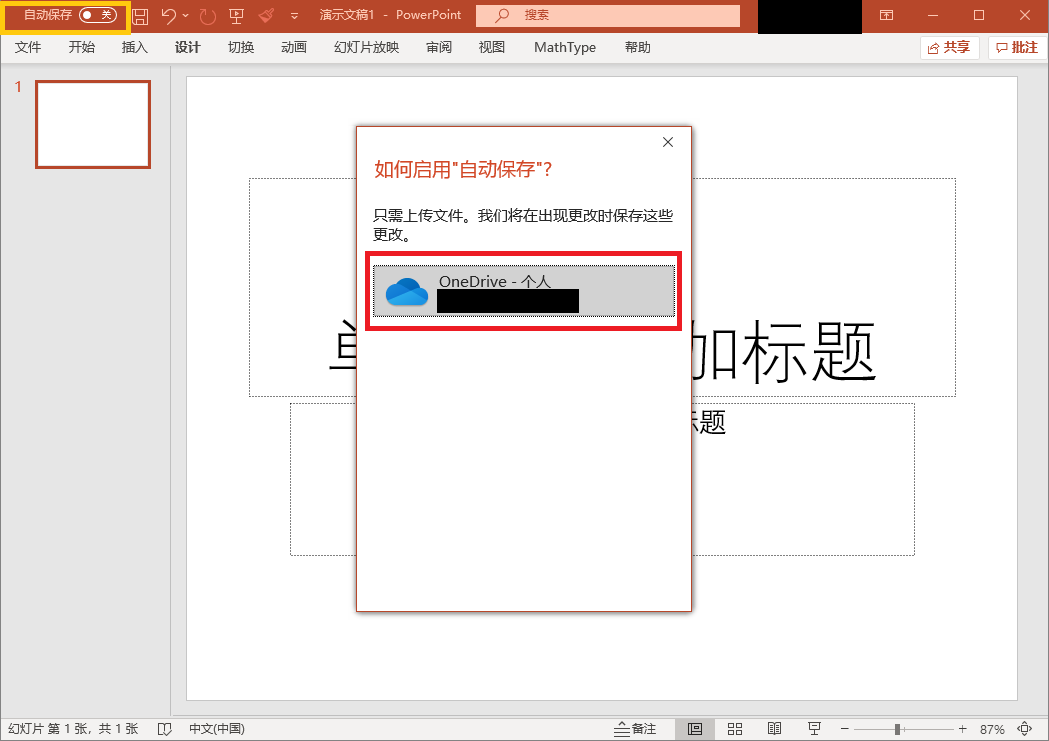Open the 视图 tab
1049x741 pixels.
tap(492, 47)
